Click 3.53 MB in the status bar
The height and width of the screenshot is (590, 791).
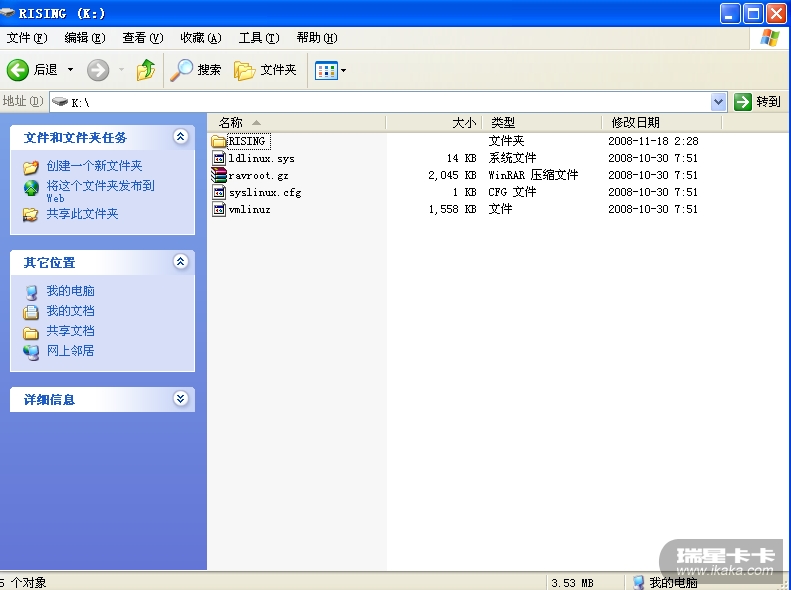pyautogui.click(x=572, y=583)
